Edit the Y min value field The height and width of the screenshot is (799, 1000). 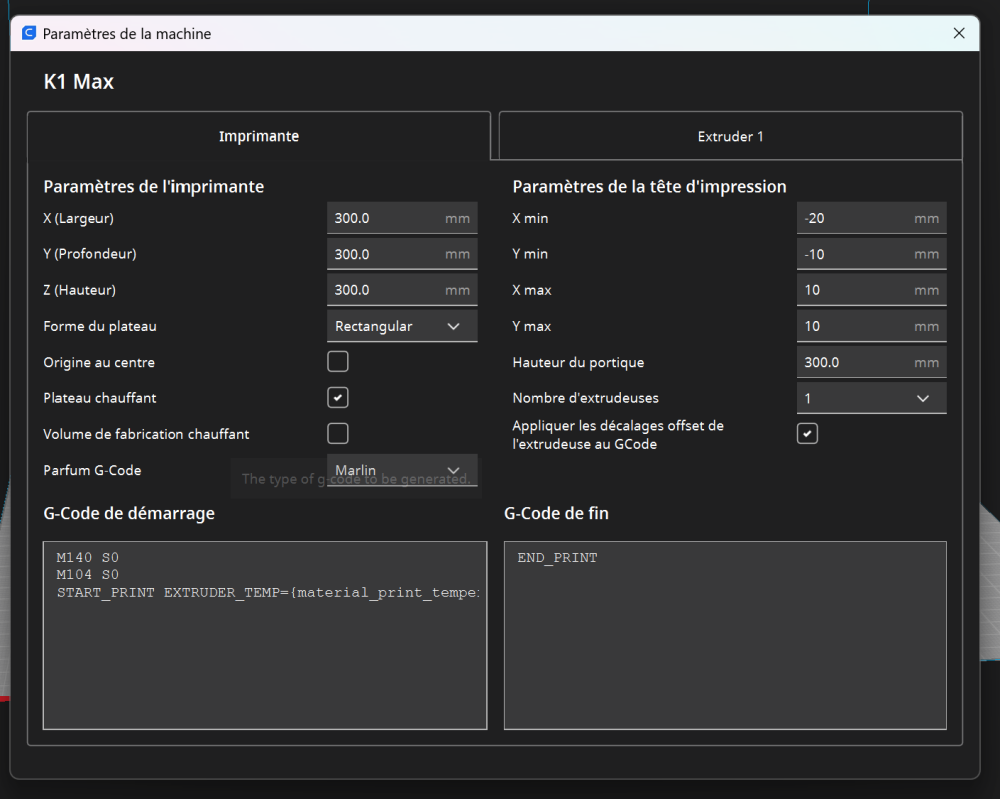coord(871,254)
